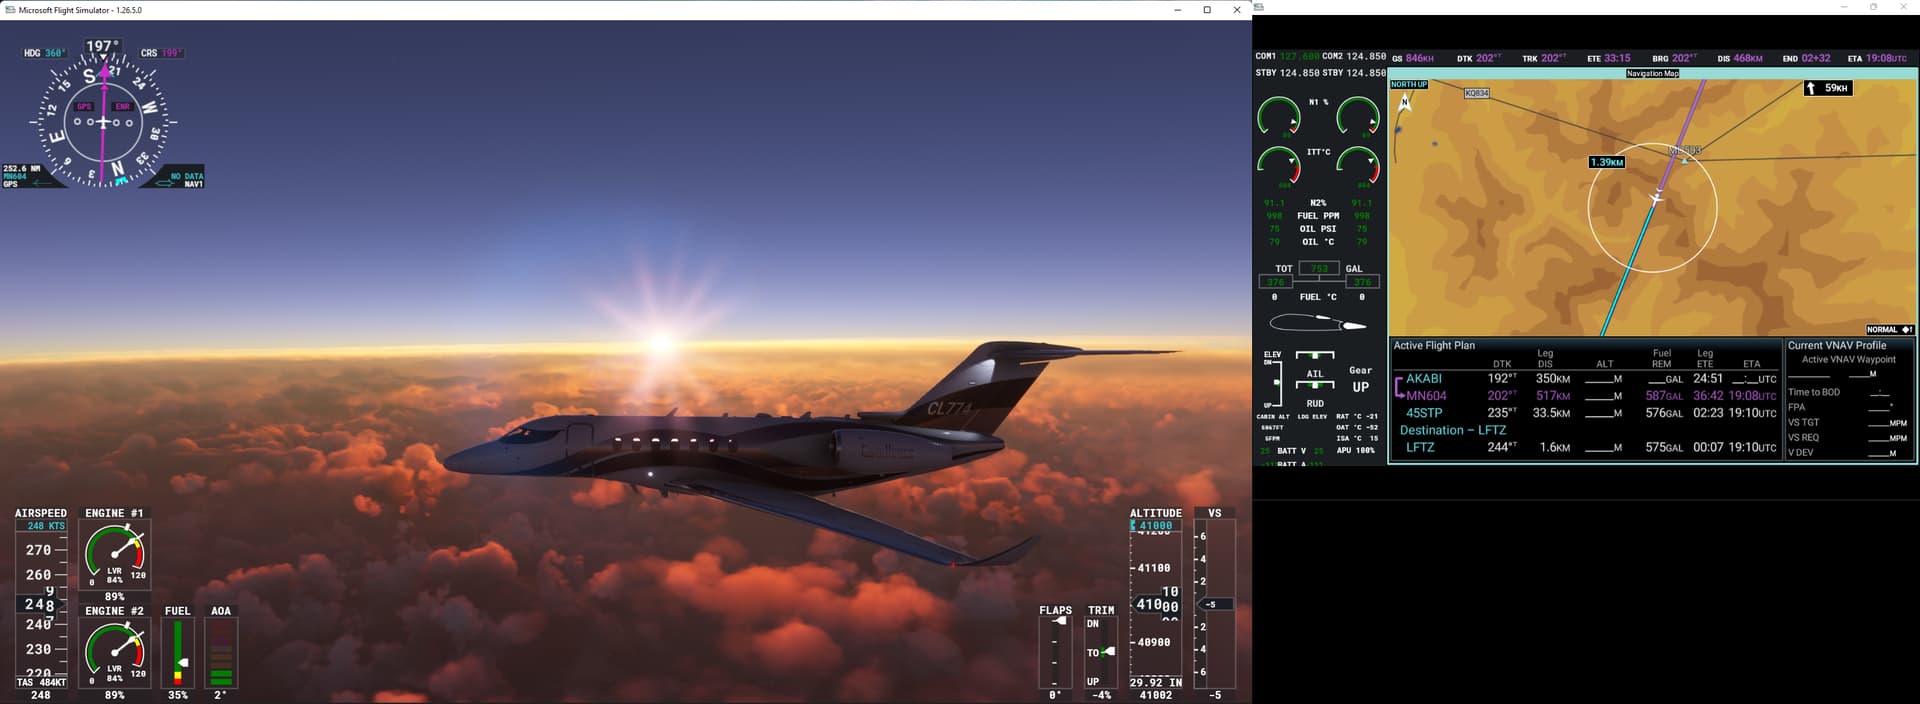Click the Destination – LFTZ header row
The image size is (1920, 704).
tap(1452, 430)
